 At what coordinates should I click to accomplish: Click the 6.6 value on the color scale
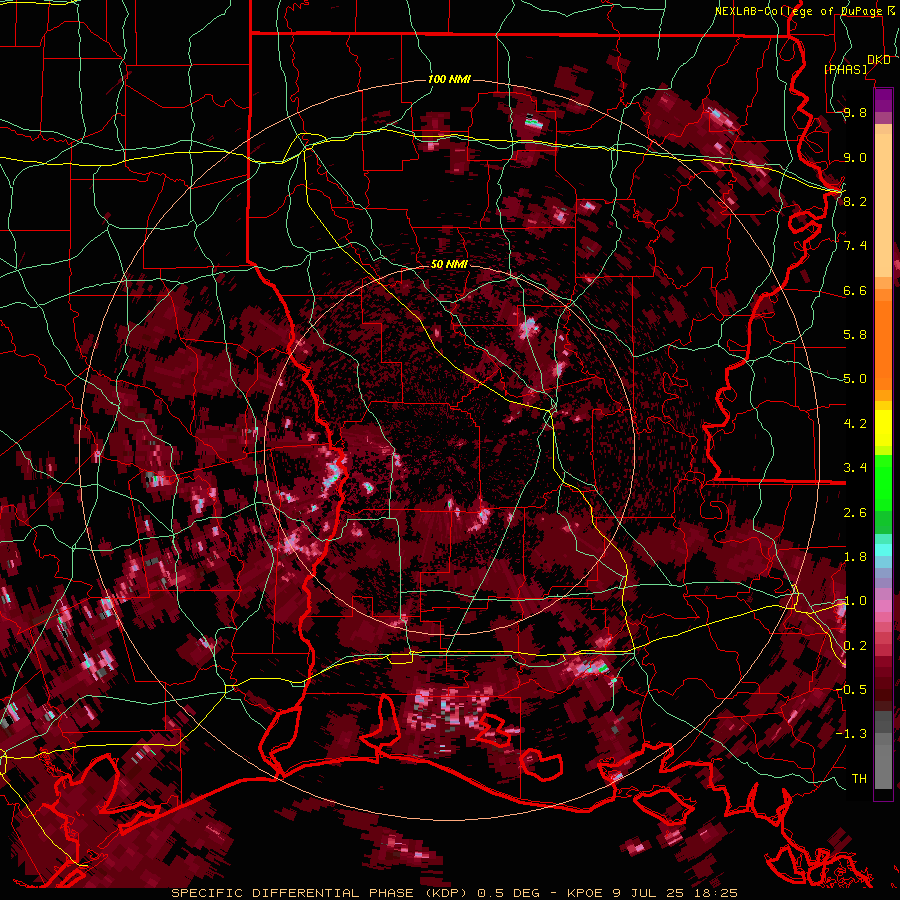click(x=855, y=290)
